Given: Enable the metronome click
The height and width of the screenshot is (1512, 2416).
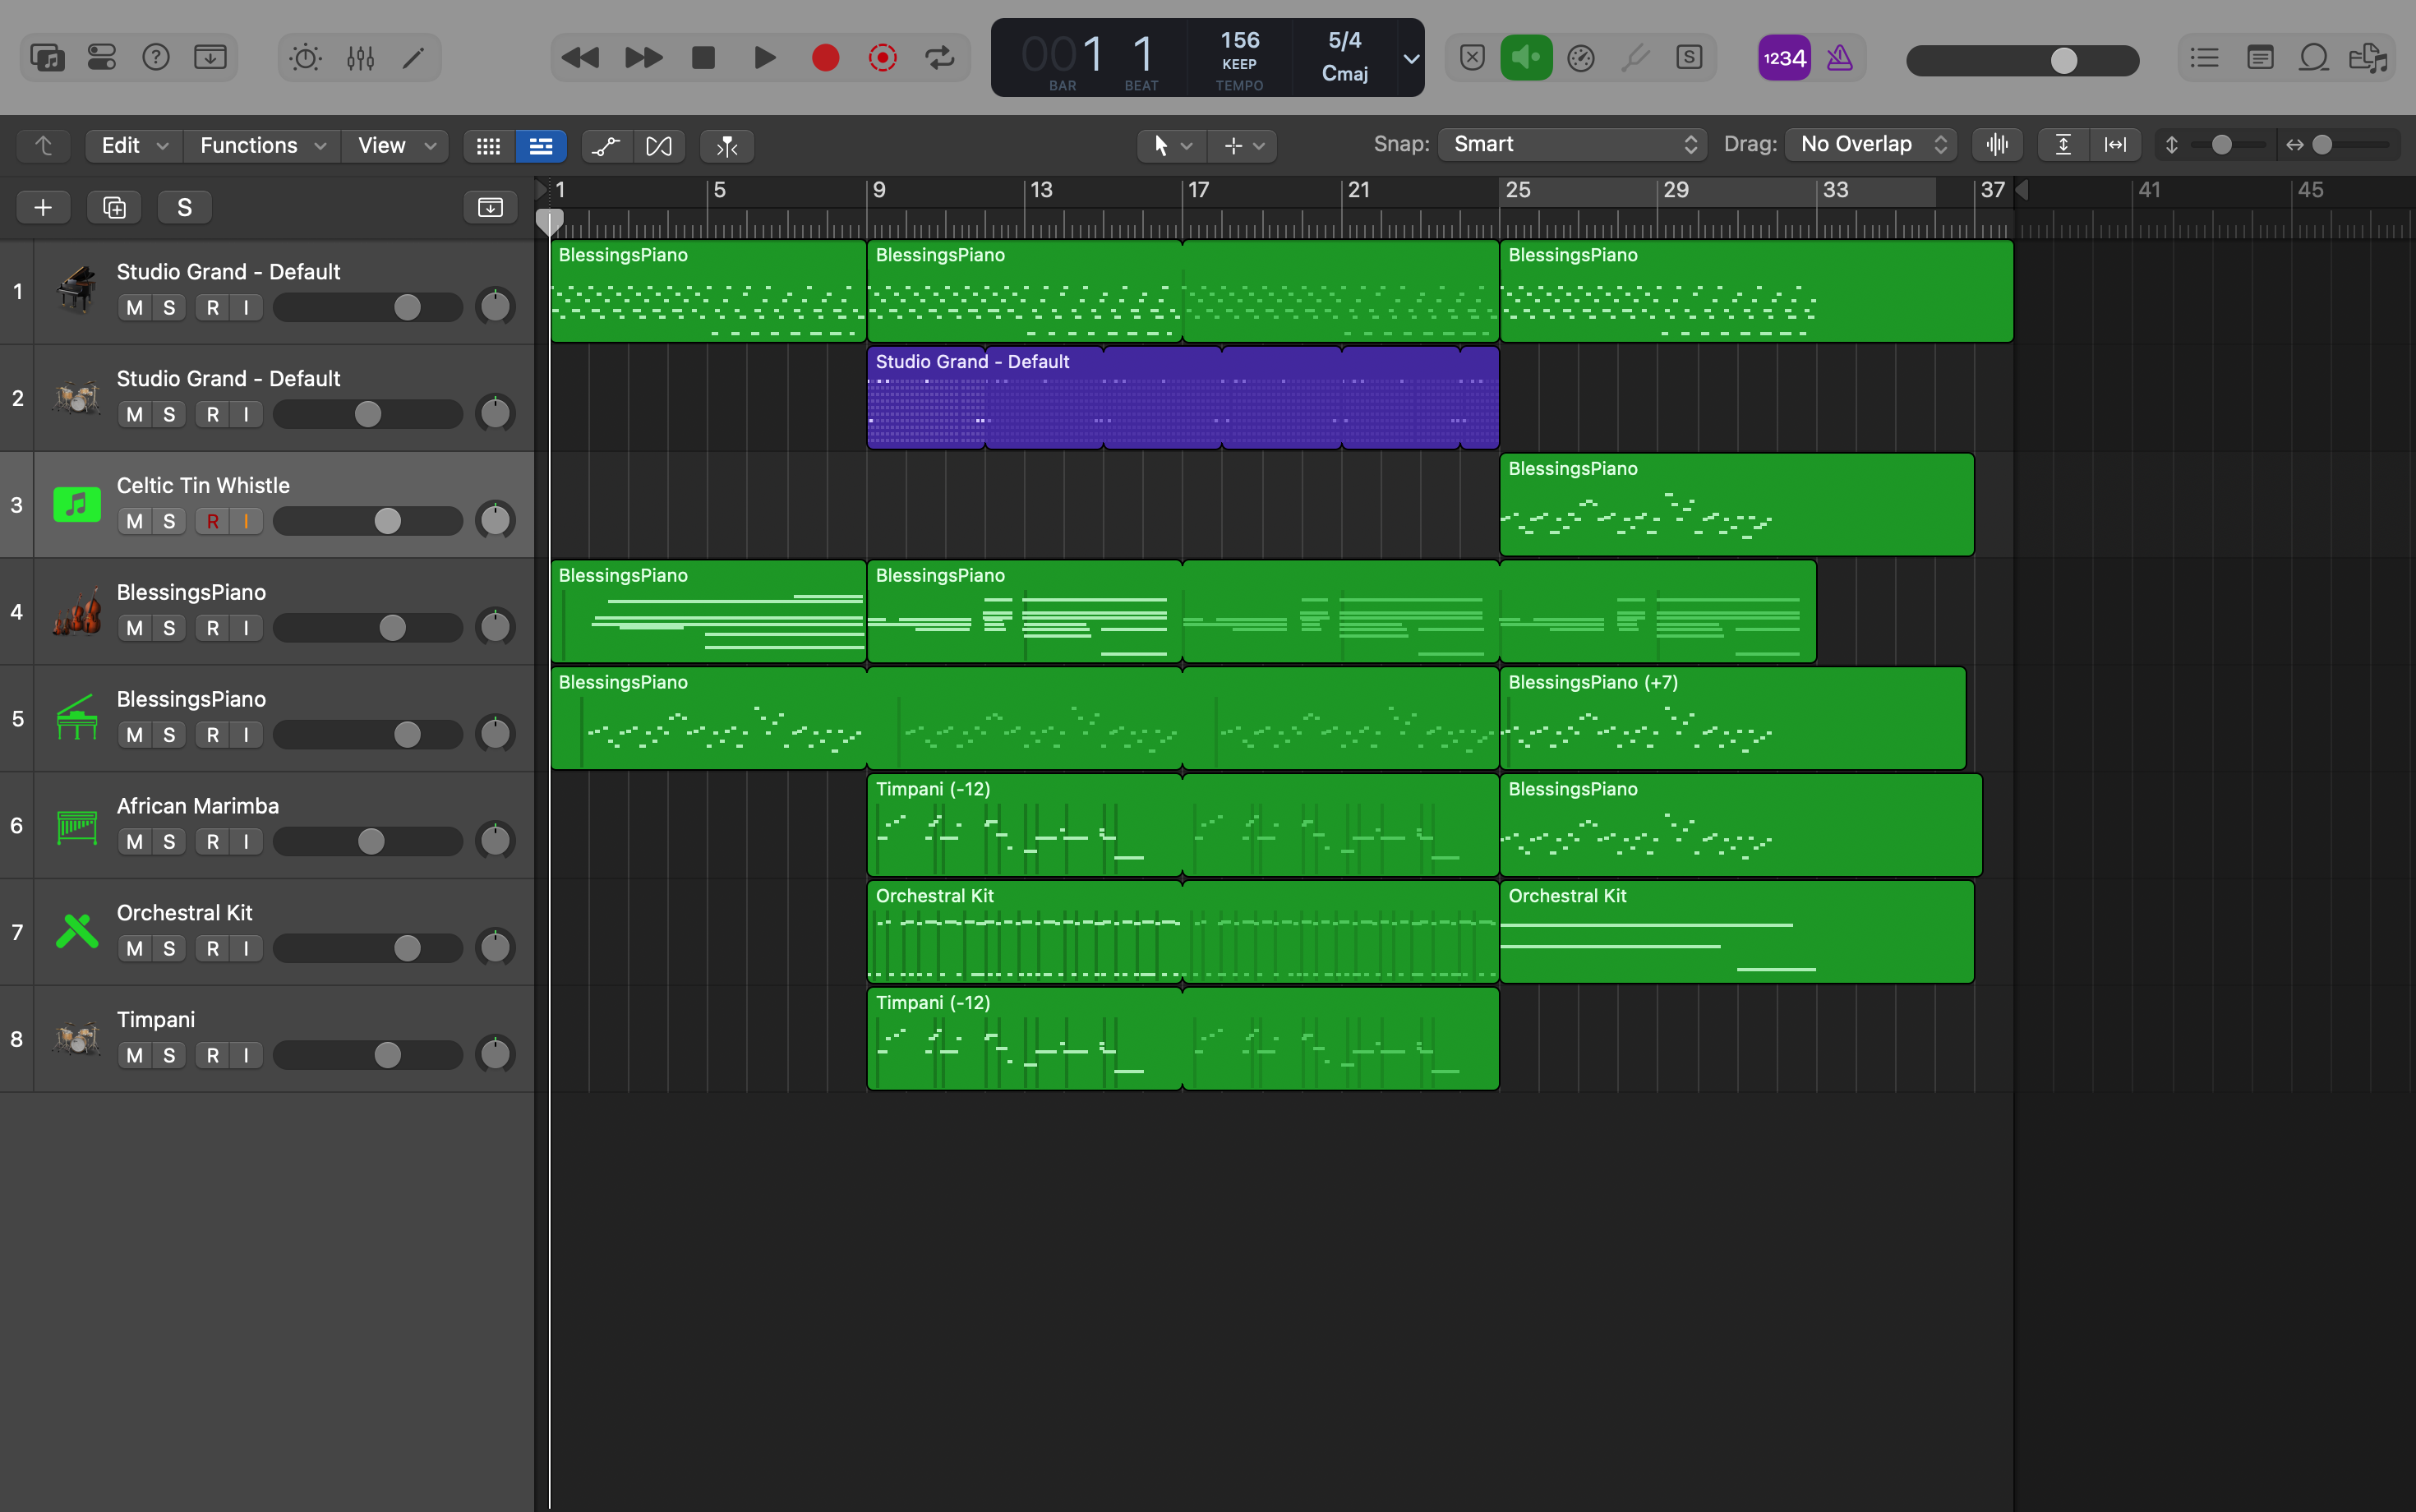Looking at the screenshot, I should (x=1839, y=58).
